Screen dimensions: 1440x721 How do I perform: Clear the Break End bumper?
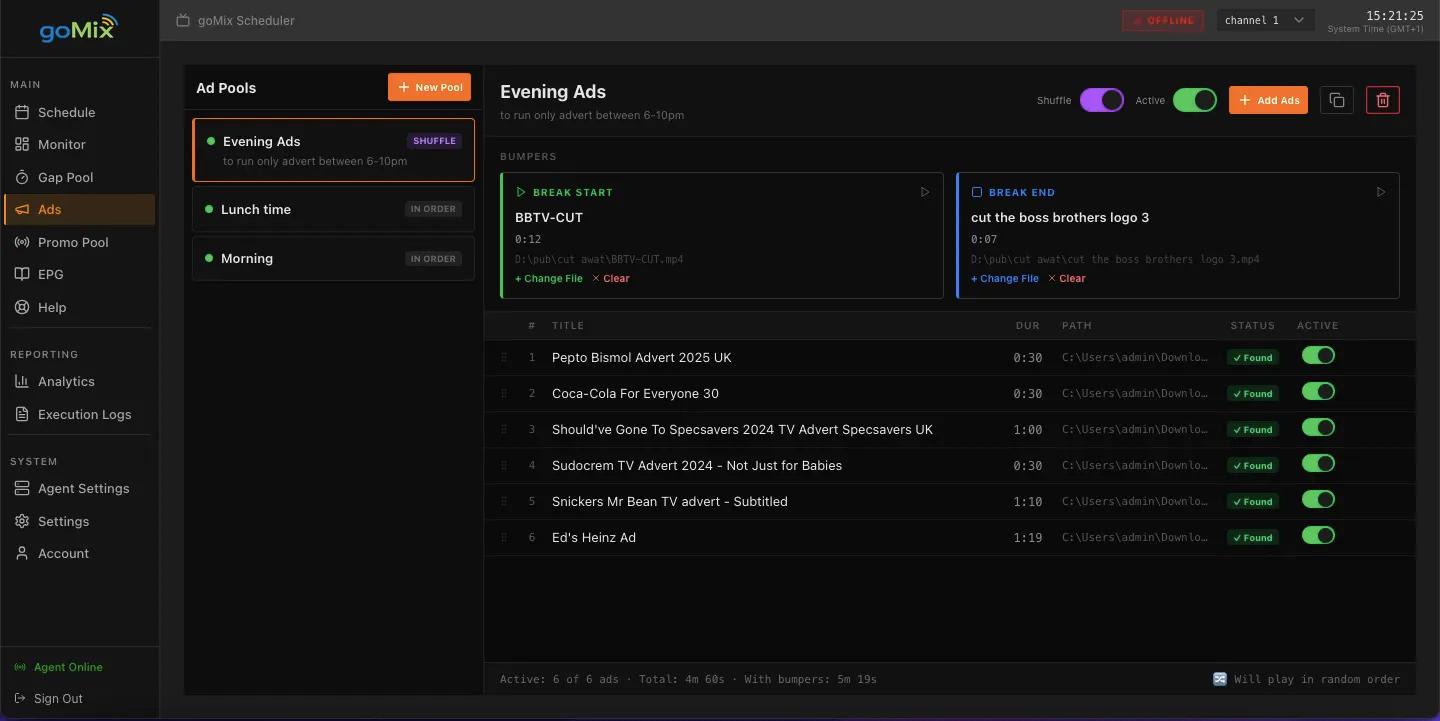coord(1067,279)
